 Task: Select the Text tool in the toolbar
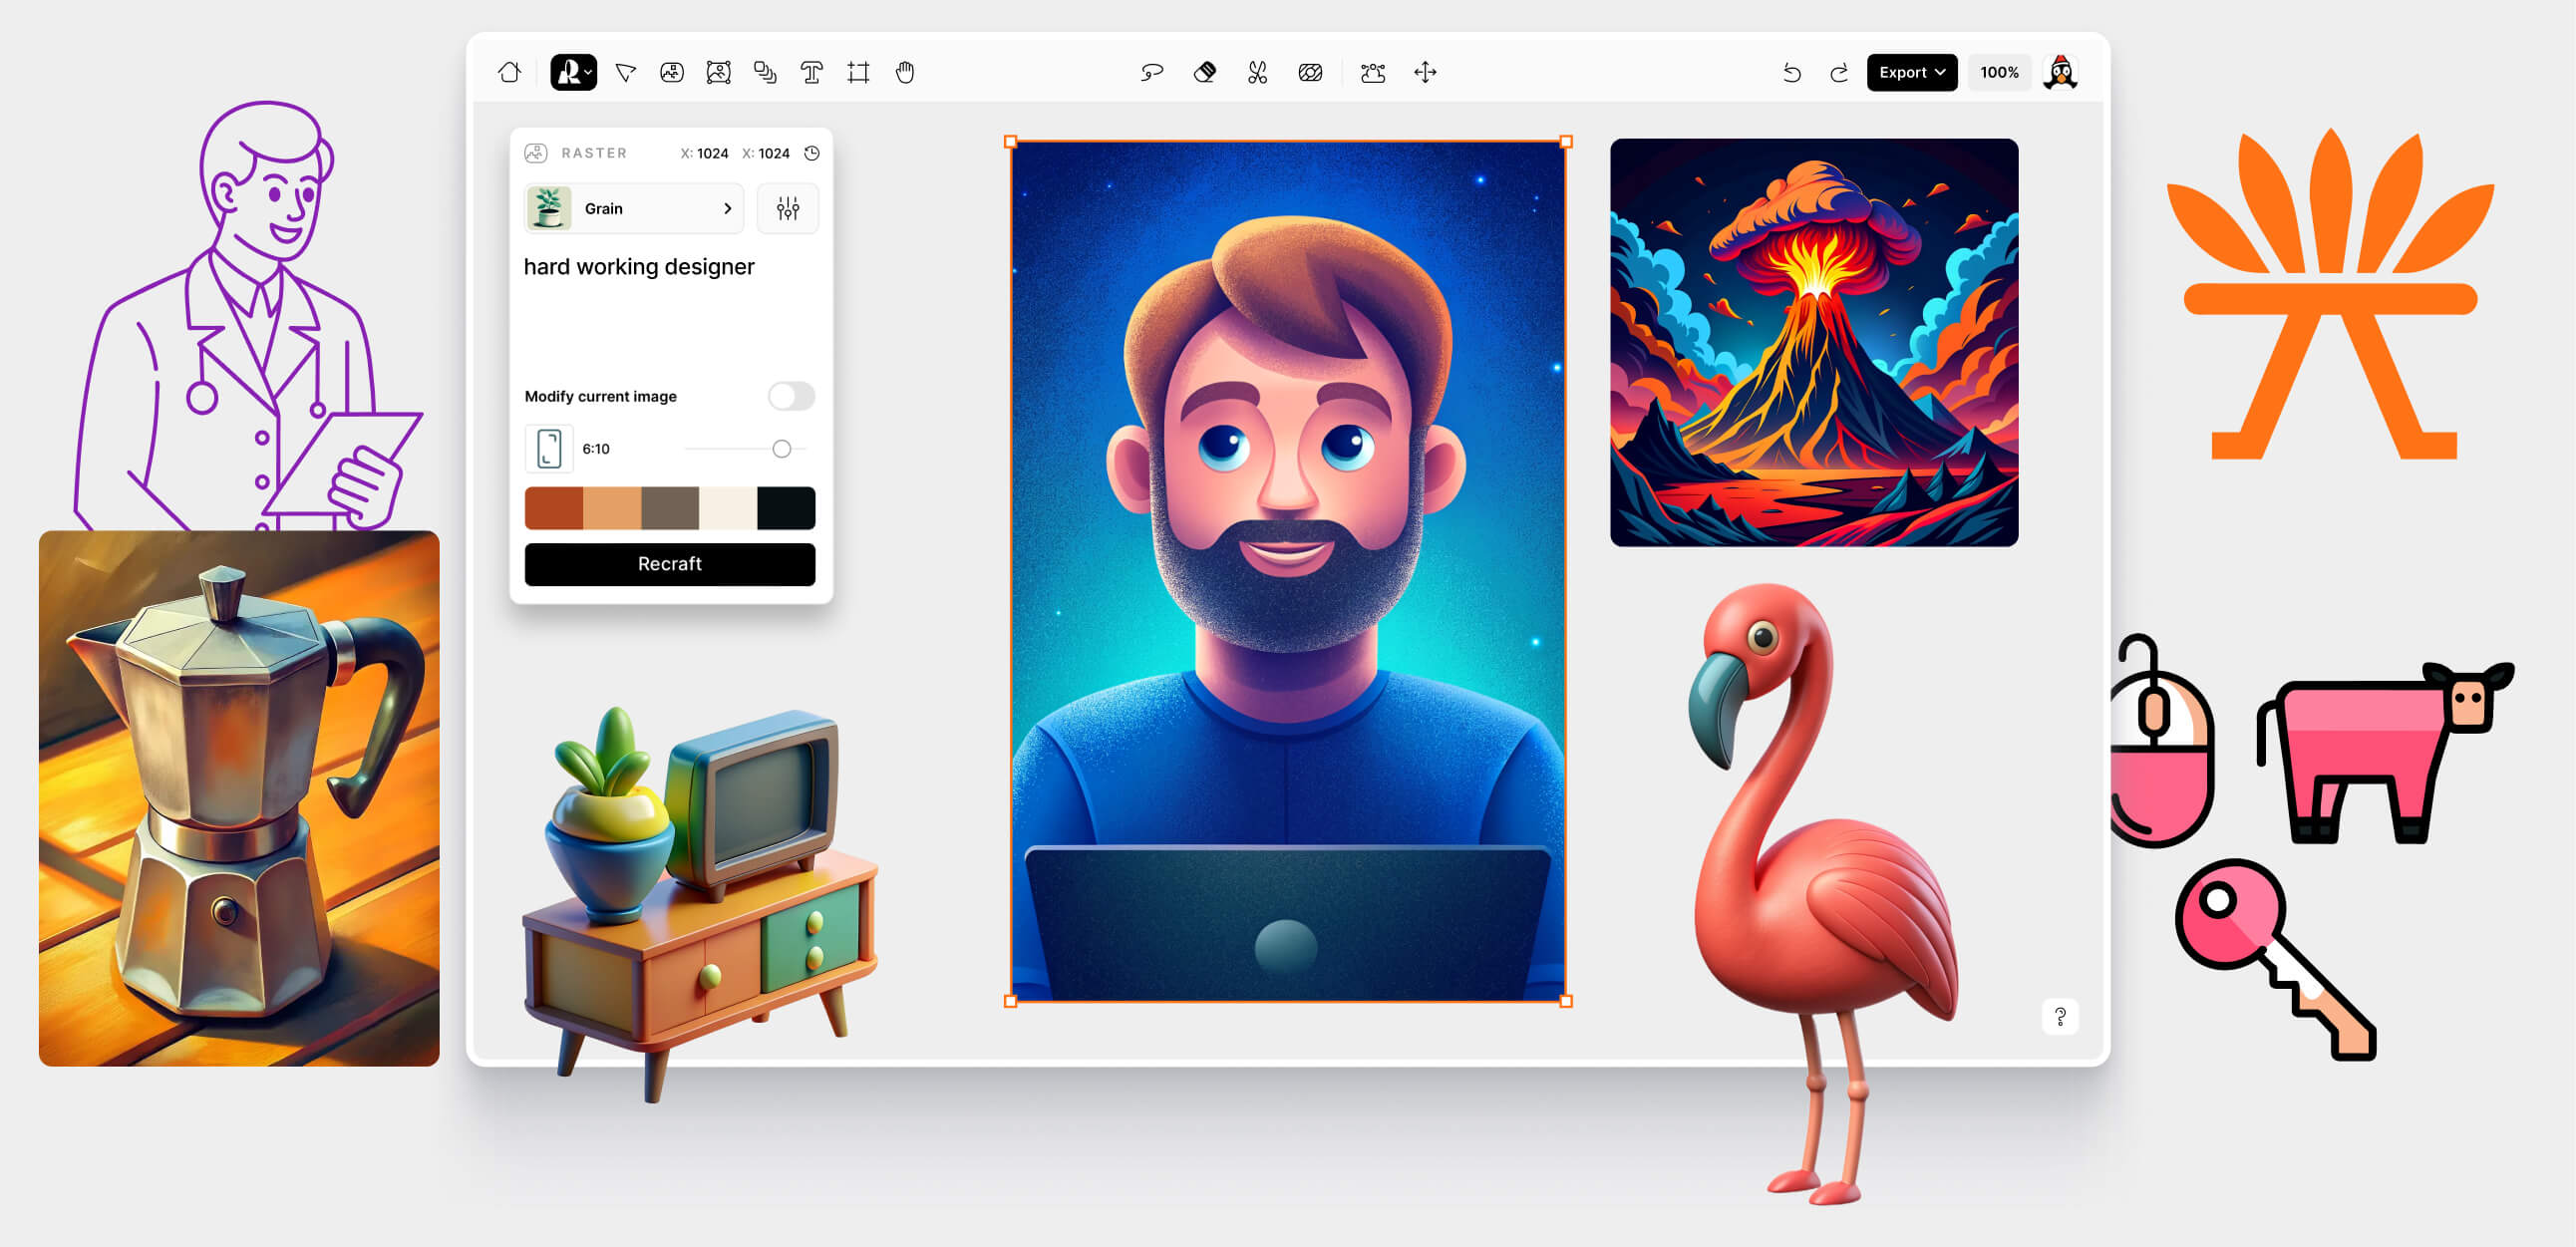(x=810, y=72)
